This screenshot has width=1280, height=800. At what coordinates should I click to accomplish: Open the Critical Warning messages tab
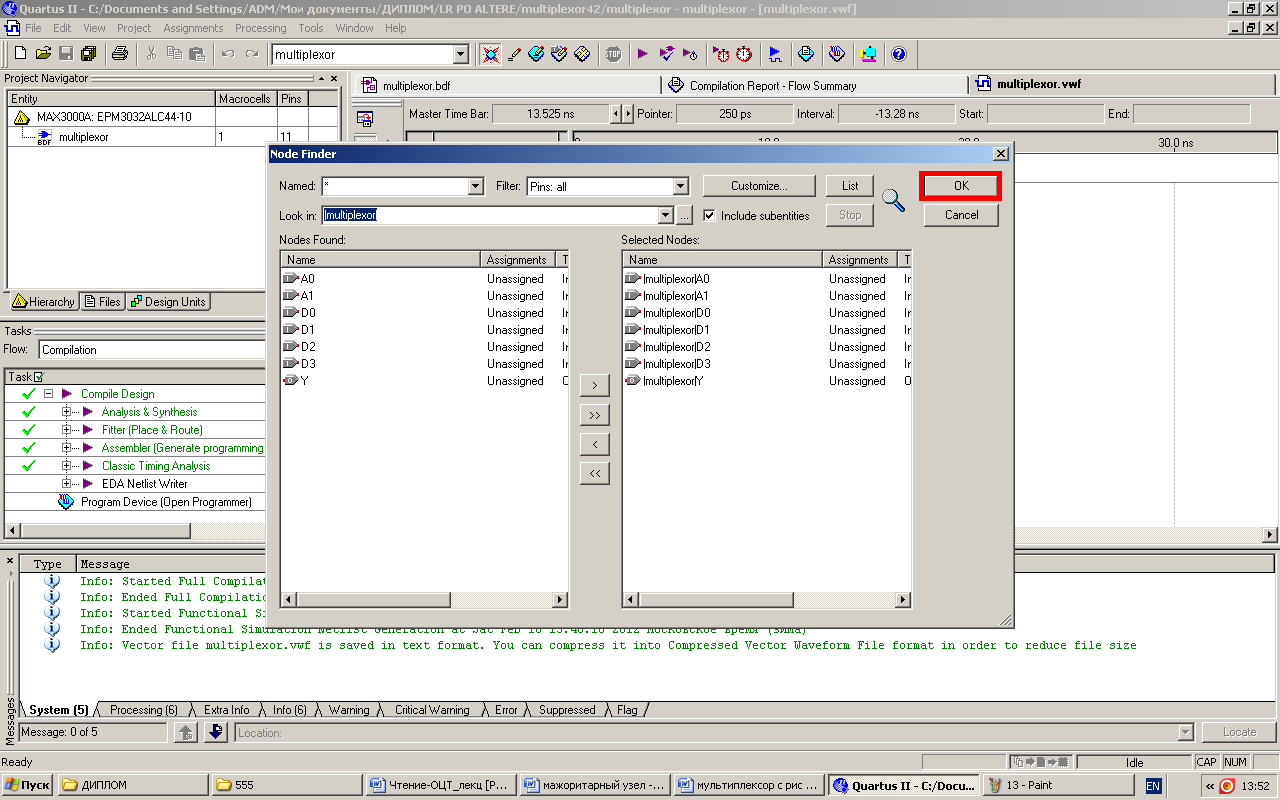click(x=432, y=710)
